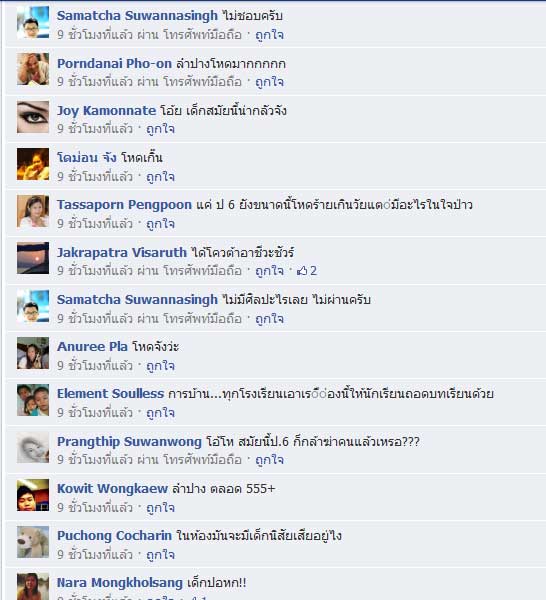
Task: Like Puchong Cocharin's comment
Action: coord(161,554)
